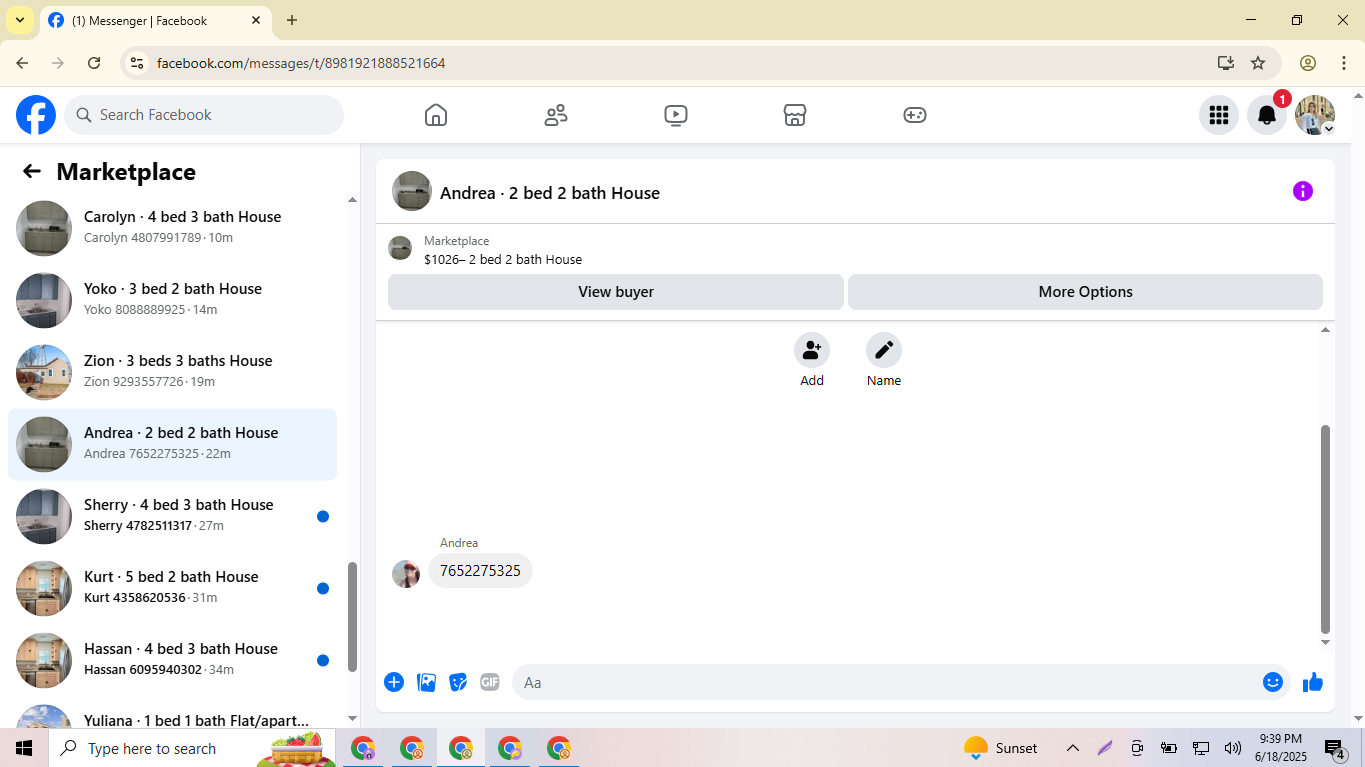Click the $1026 2 bed 2 bath listing text
This screenshot has height=767, width=1365.
click(503, 259)
